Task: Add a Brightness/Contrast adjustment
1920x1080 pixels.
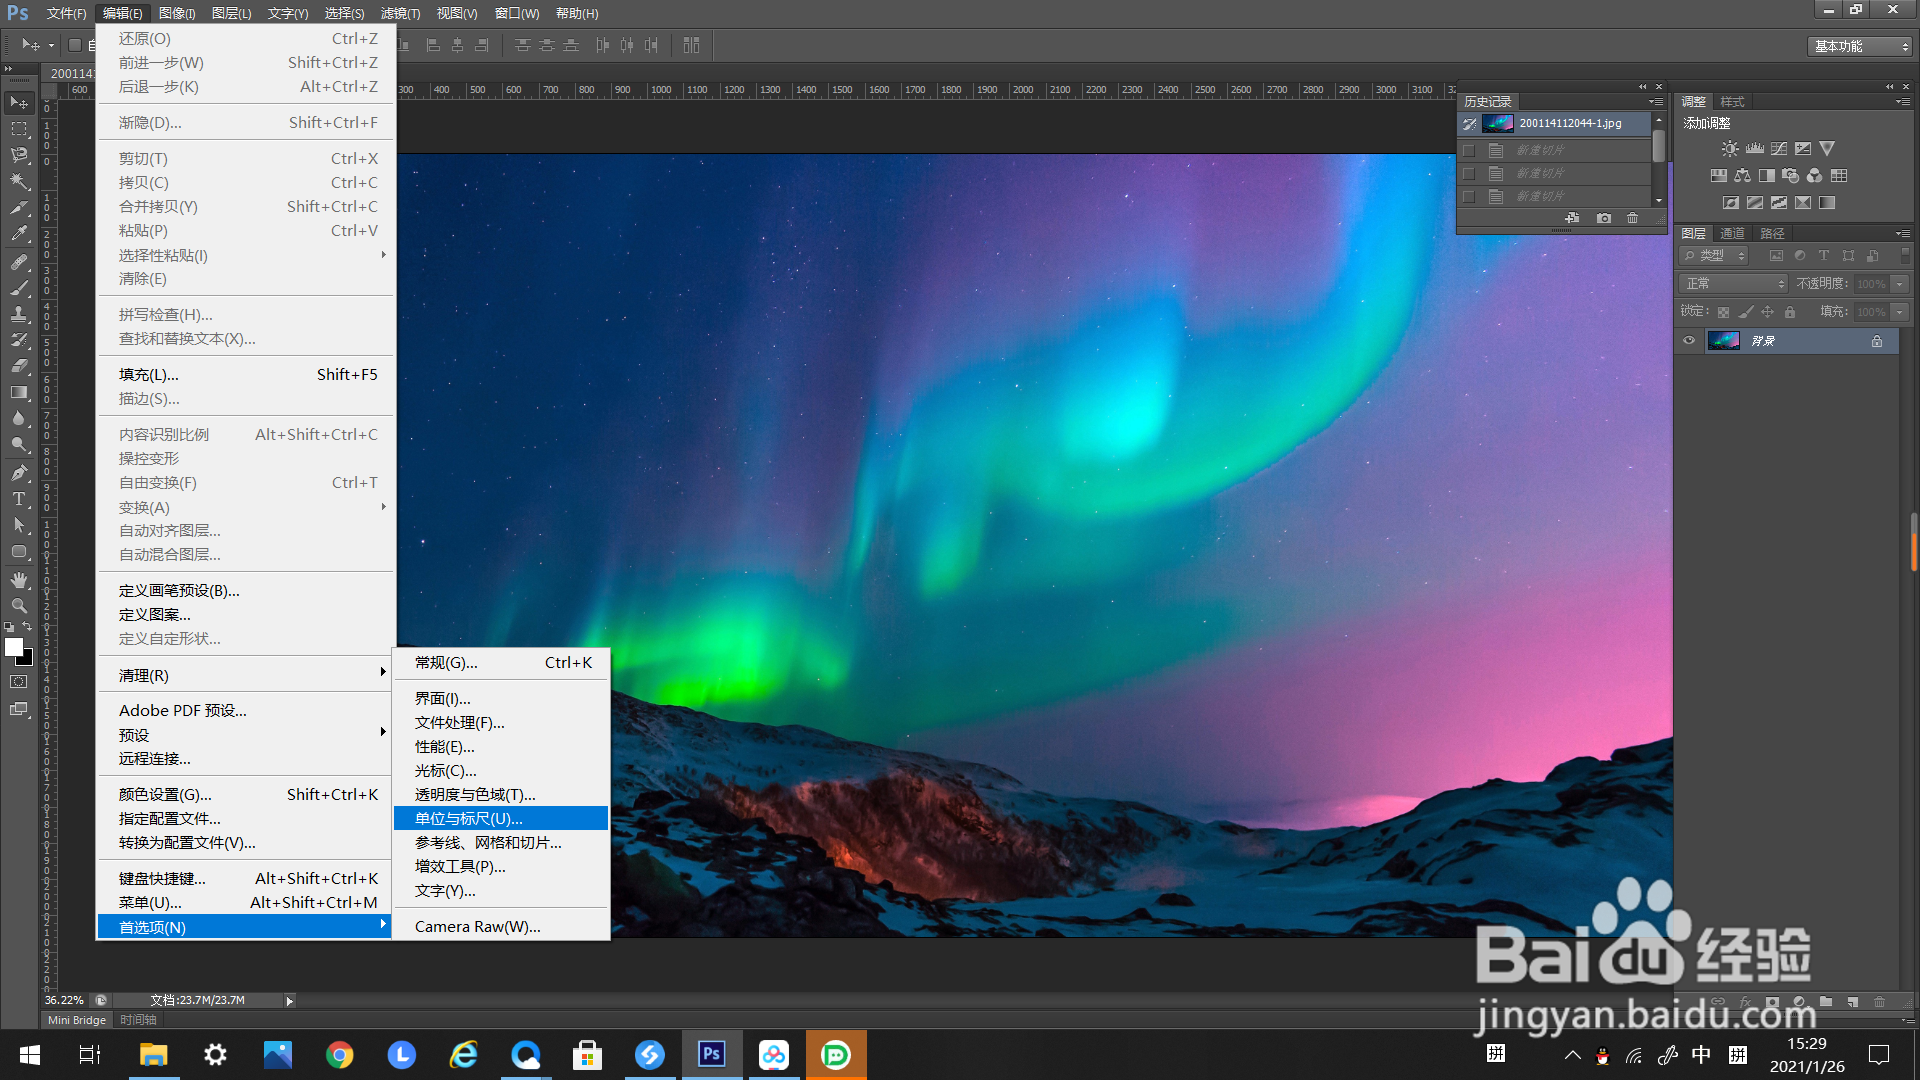Action: (x=1730, y=149)
